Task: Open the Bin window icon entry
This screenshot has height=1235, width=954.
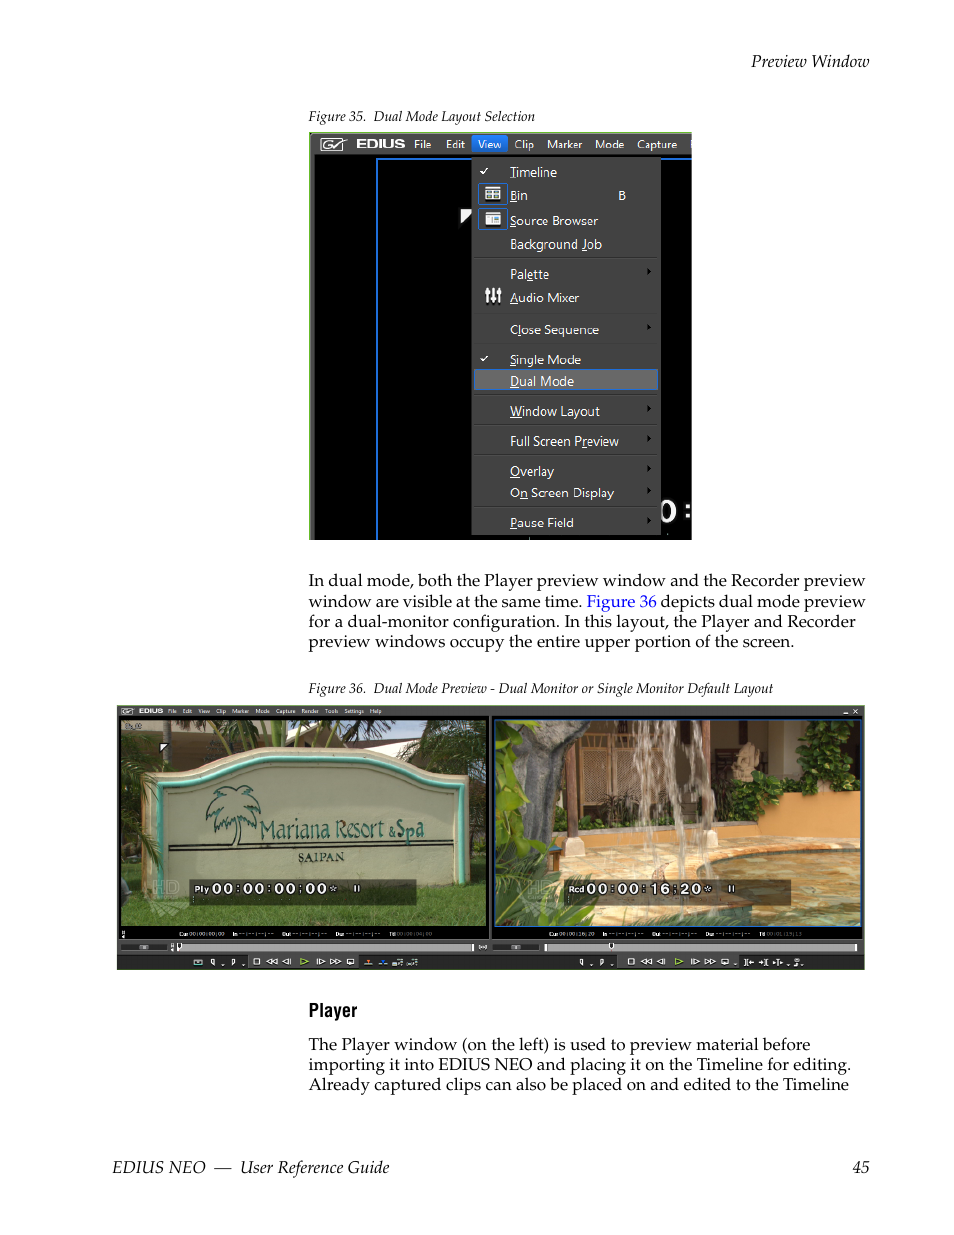Action: 493,194
